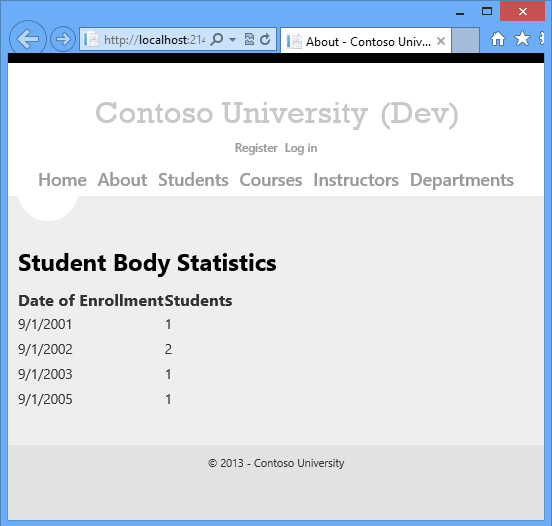This screenshot has width=552, height=526.
Task: Open the Departments navigation link
Action: click(462, 180)
